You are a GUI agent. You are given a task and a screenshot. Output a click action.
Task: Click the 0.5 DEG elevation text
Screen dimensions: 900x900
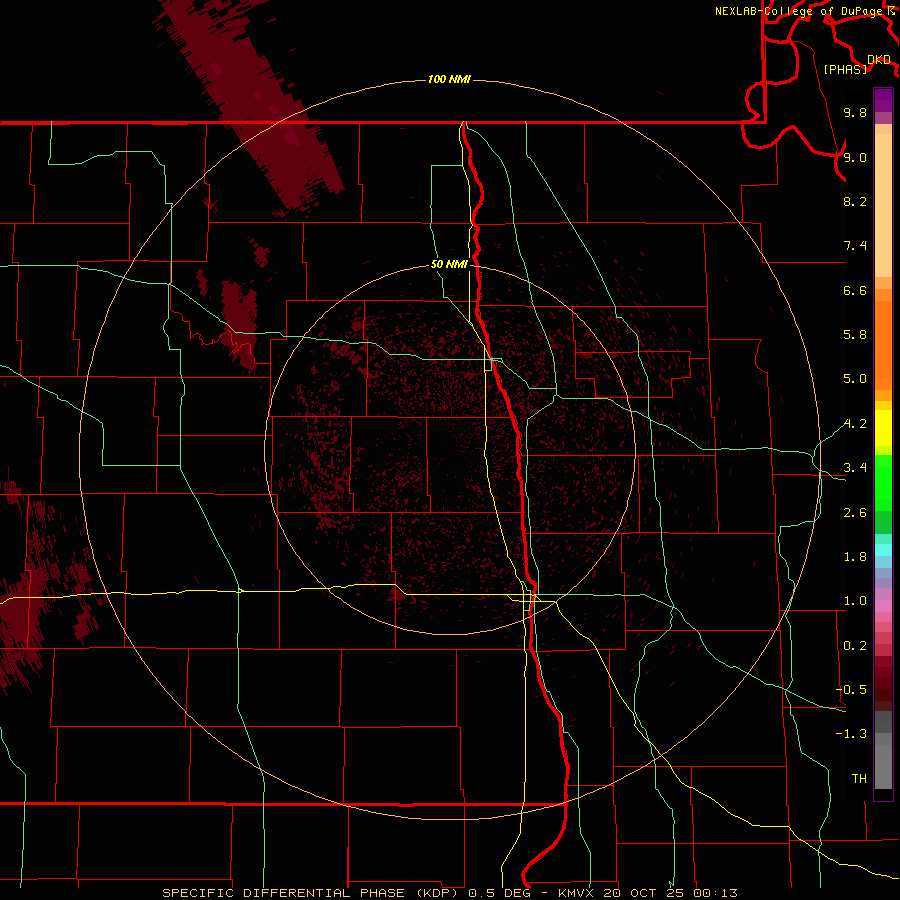click(502, 893)
